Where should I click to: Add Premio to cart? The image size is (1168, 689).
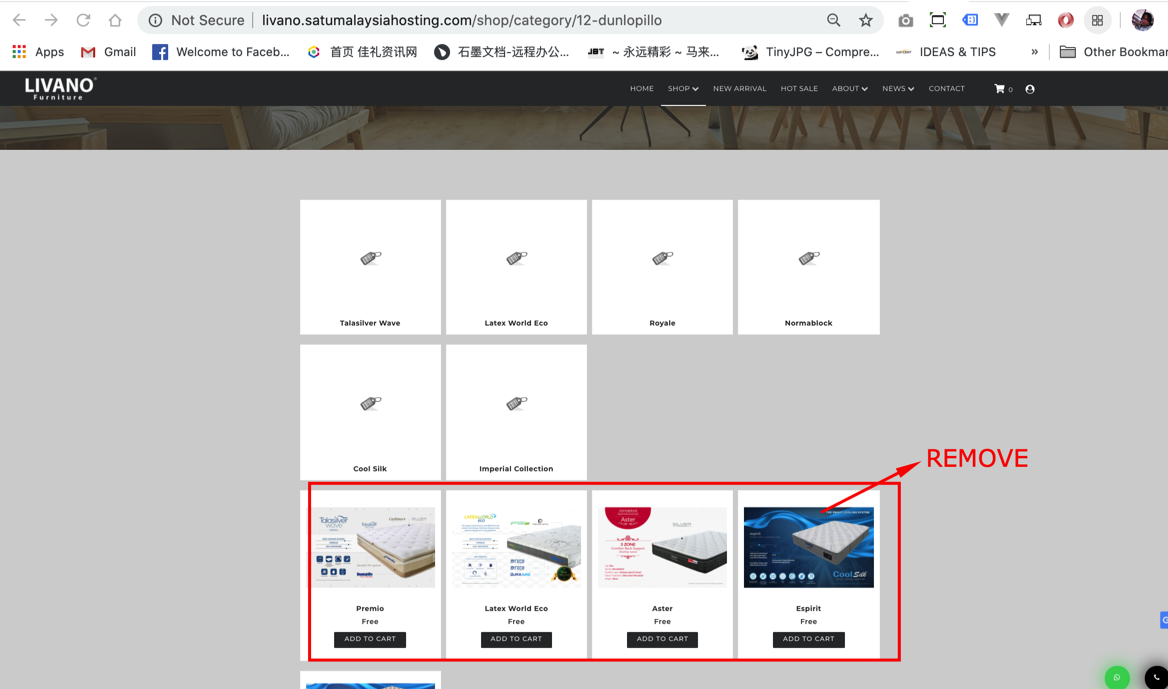[370, 639]
